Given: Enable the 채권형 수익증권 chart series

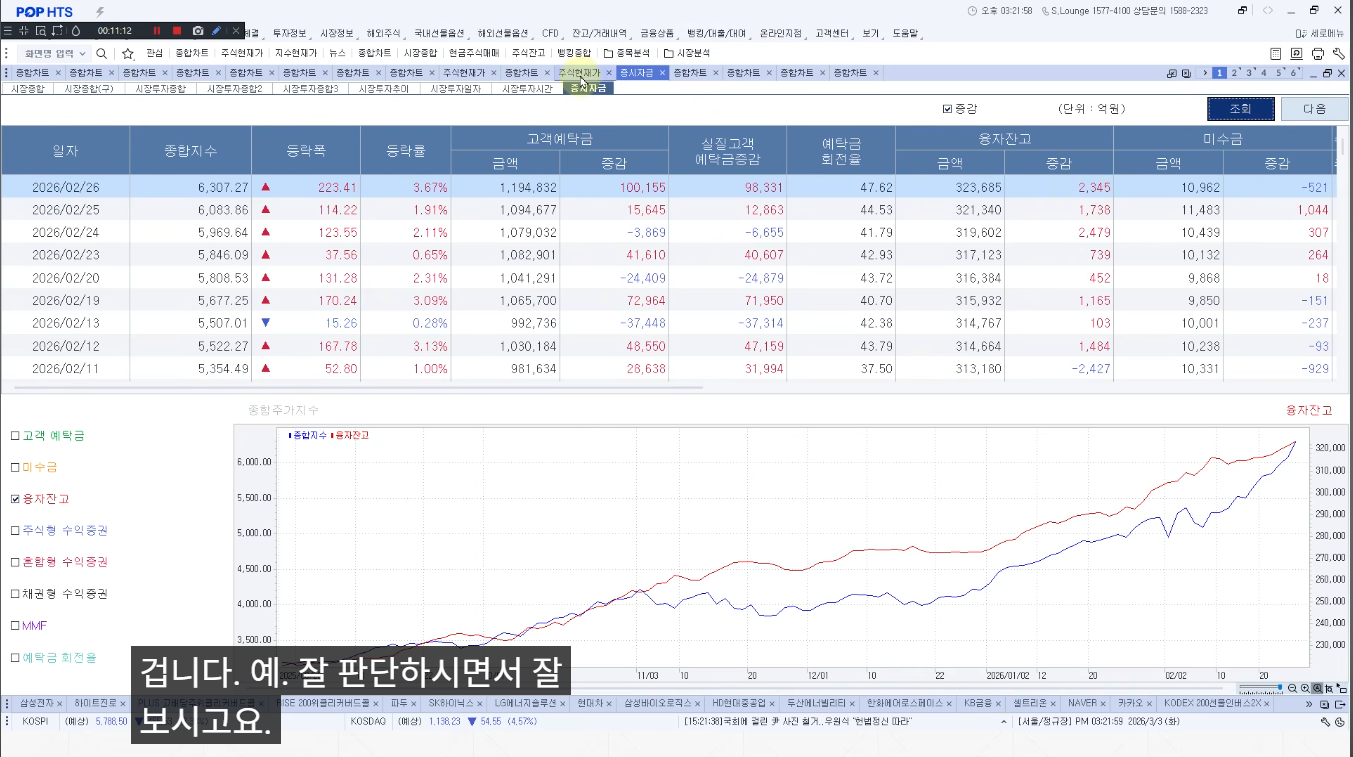Looking at the screenshot, I should pos(15,593).
